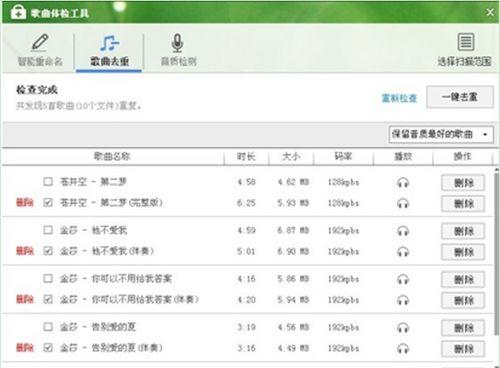This screenshot has height=368, width=500.
Task: Click the 歌曲体检工具 lock logo icon
Action: [18, 12]
